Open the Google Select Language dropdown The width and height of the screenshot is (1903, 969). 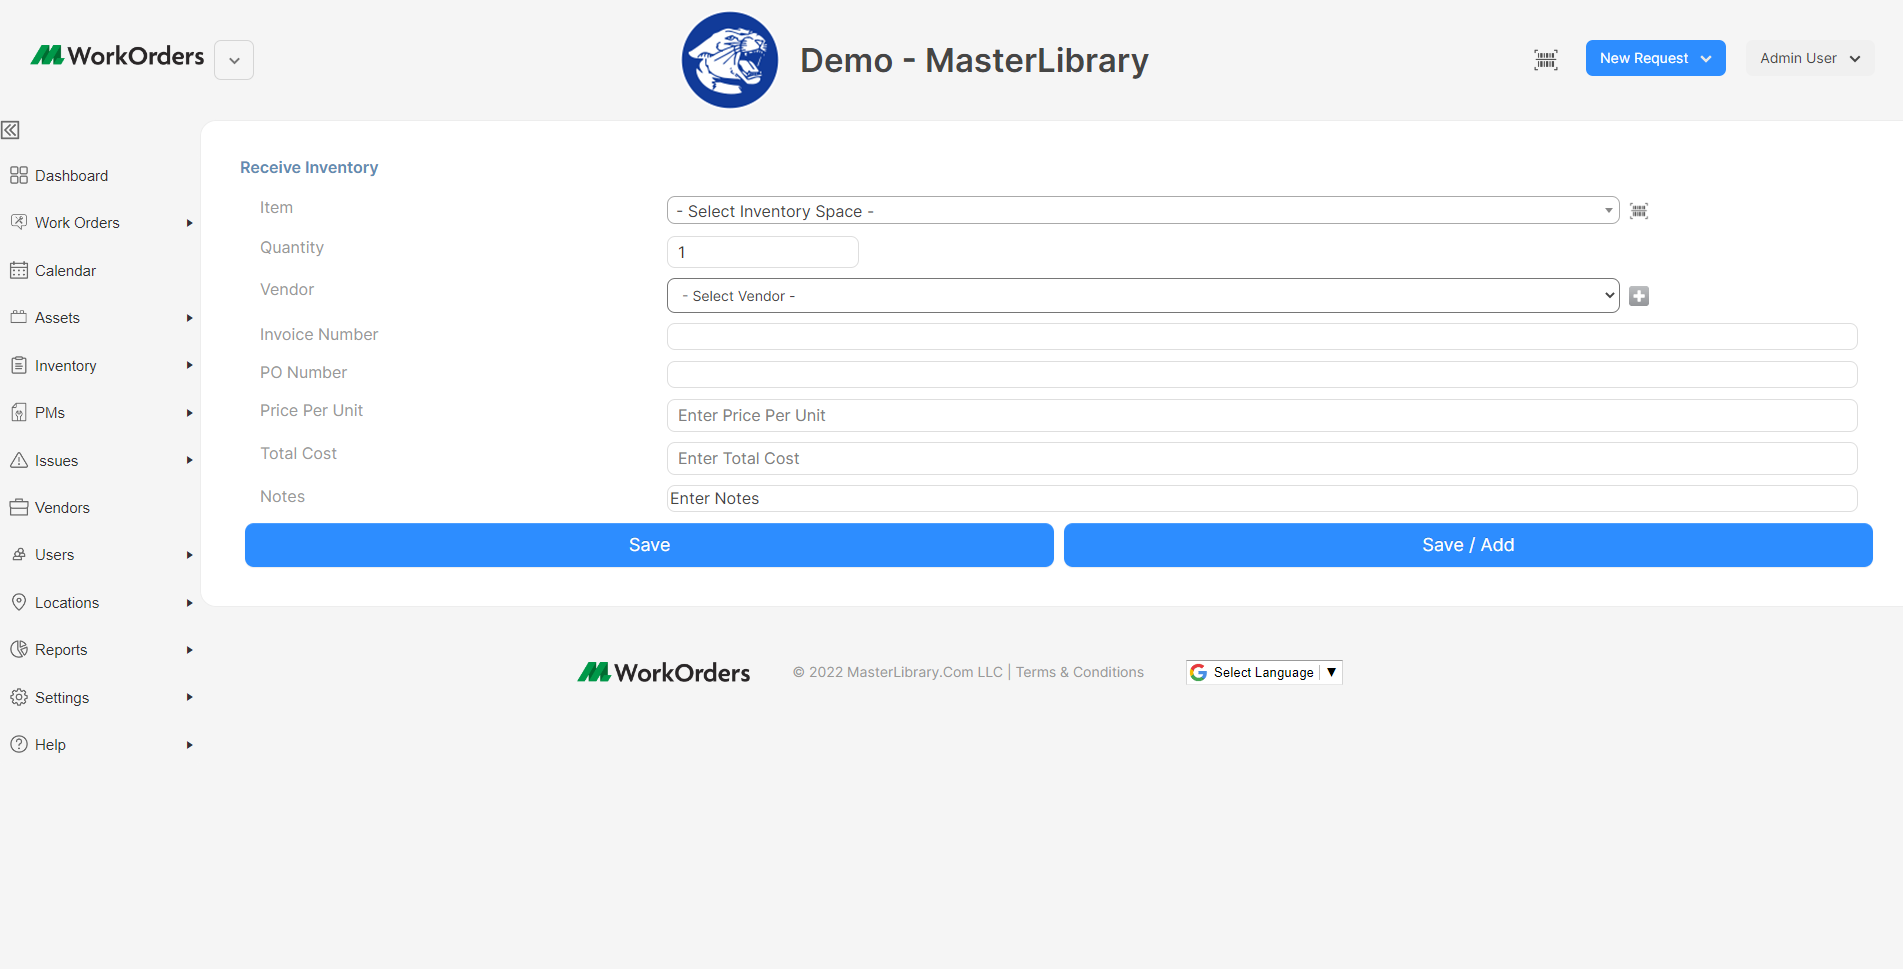1263,672
